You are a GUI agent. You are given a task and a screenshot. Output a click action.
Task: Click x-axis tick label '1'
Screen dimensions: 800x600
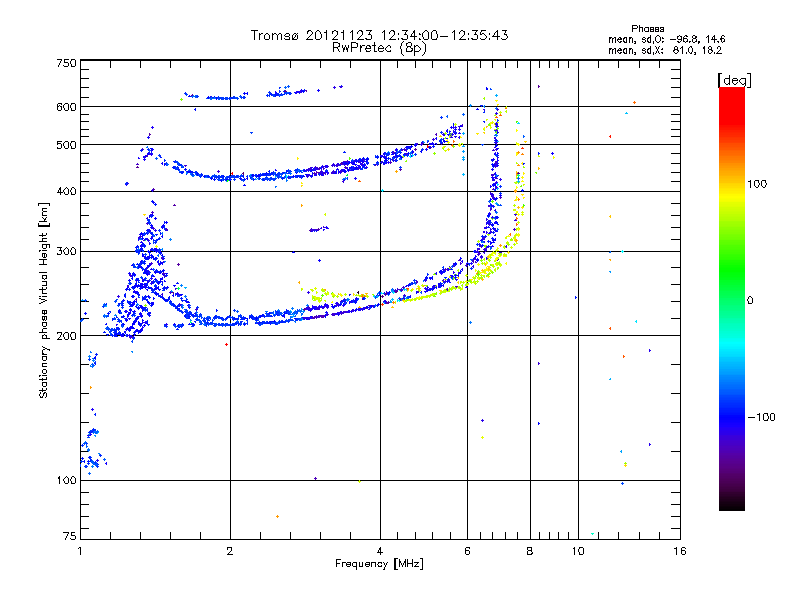pos(80,551)
